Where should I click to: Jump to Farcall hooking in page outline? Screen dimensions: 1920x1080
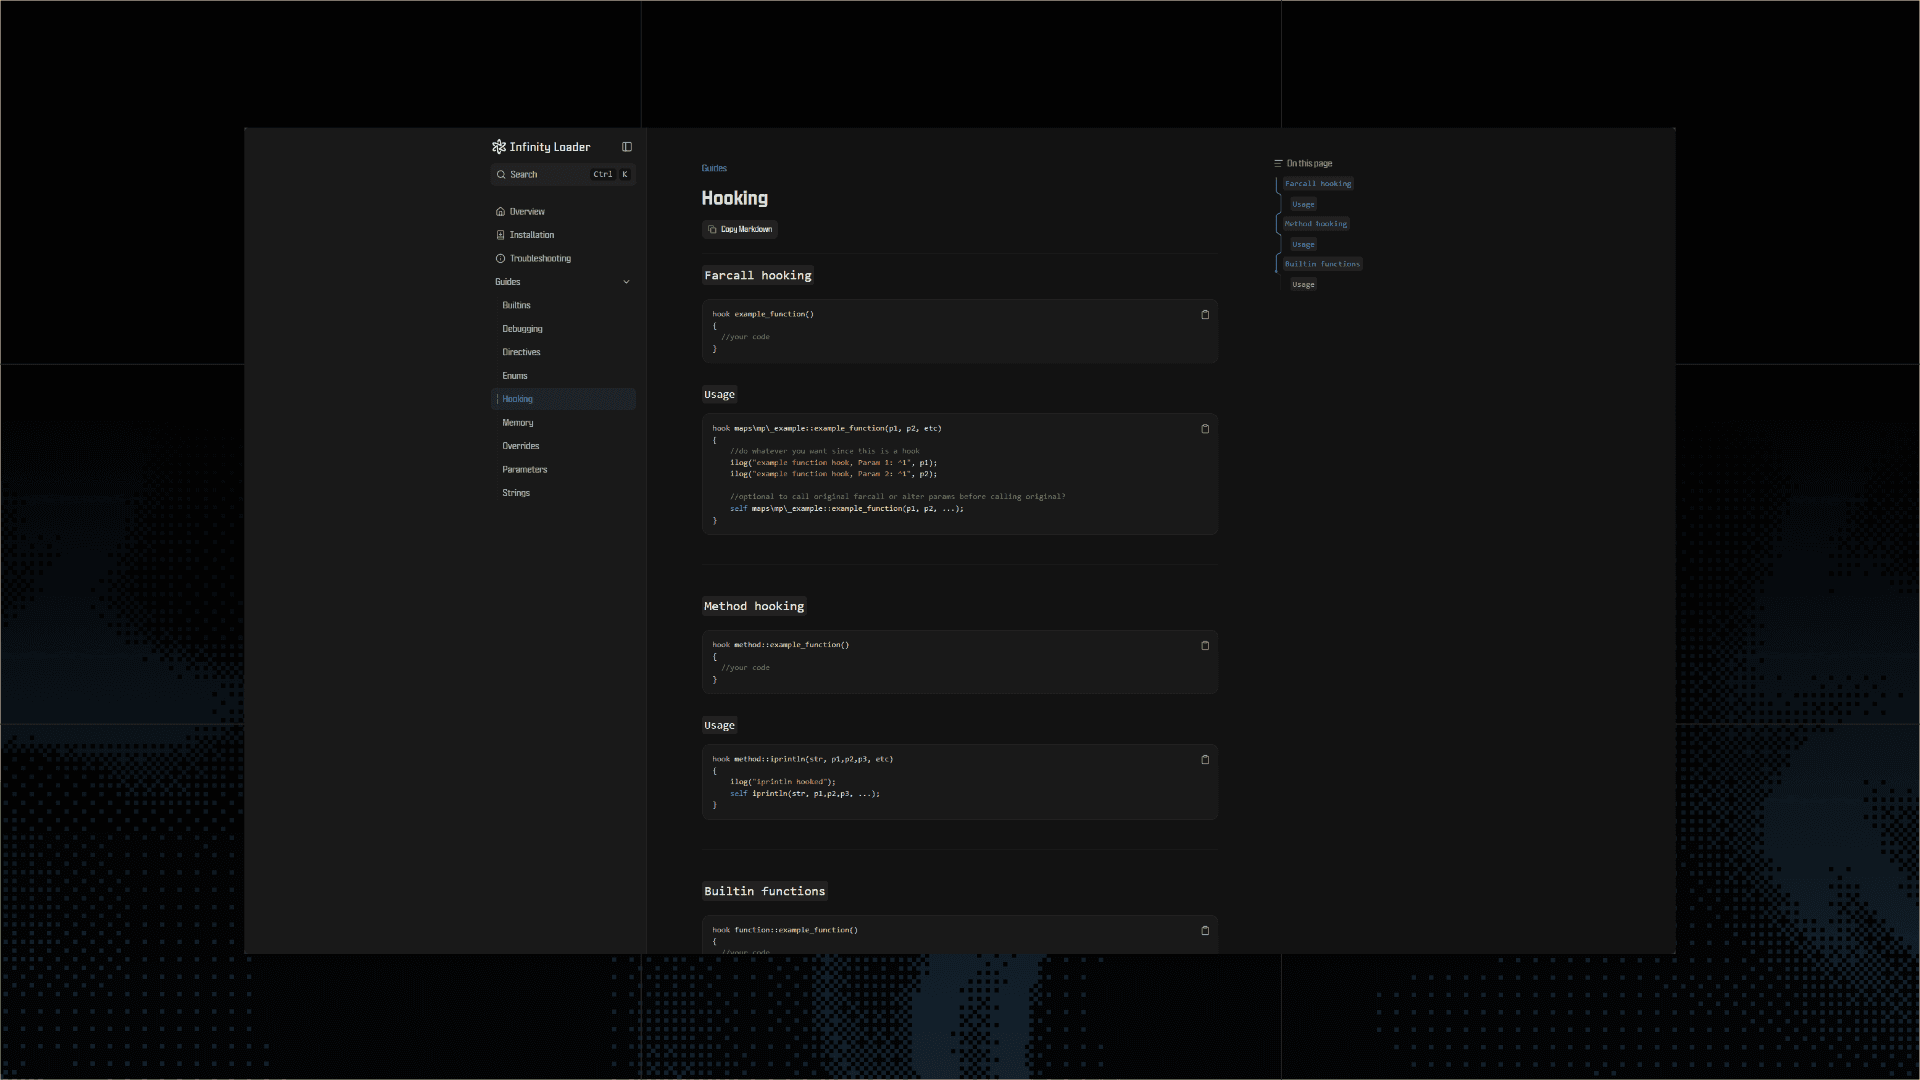pyautogui.click(x=1318, y=184)
